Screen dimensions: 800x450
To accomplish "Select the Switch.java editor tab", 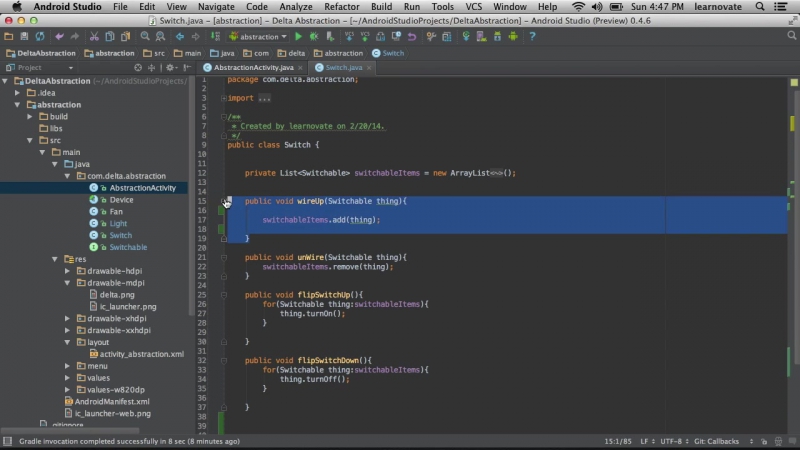I will (344, 67).
